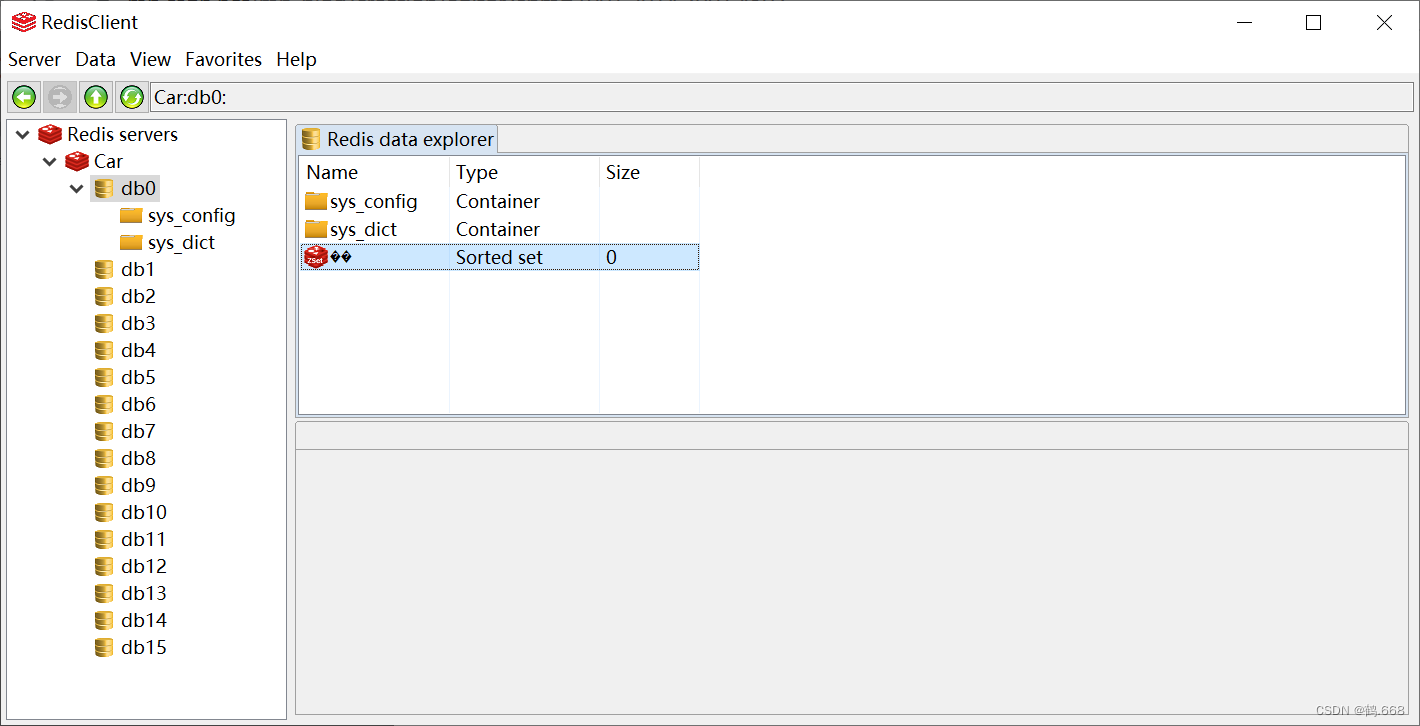Click the Car server red icon
This screenshot has height=726, width=1420.
point(77,161)
